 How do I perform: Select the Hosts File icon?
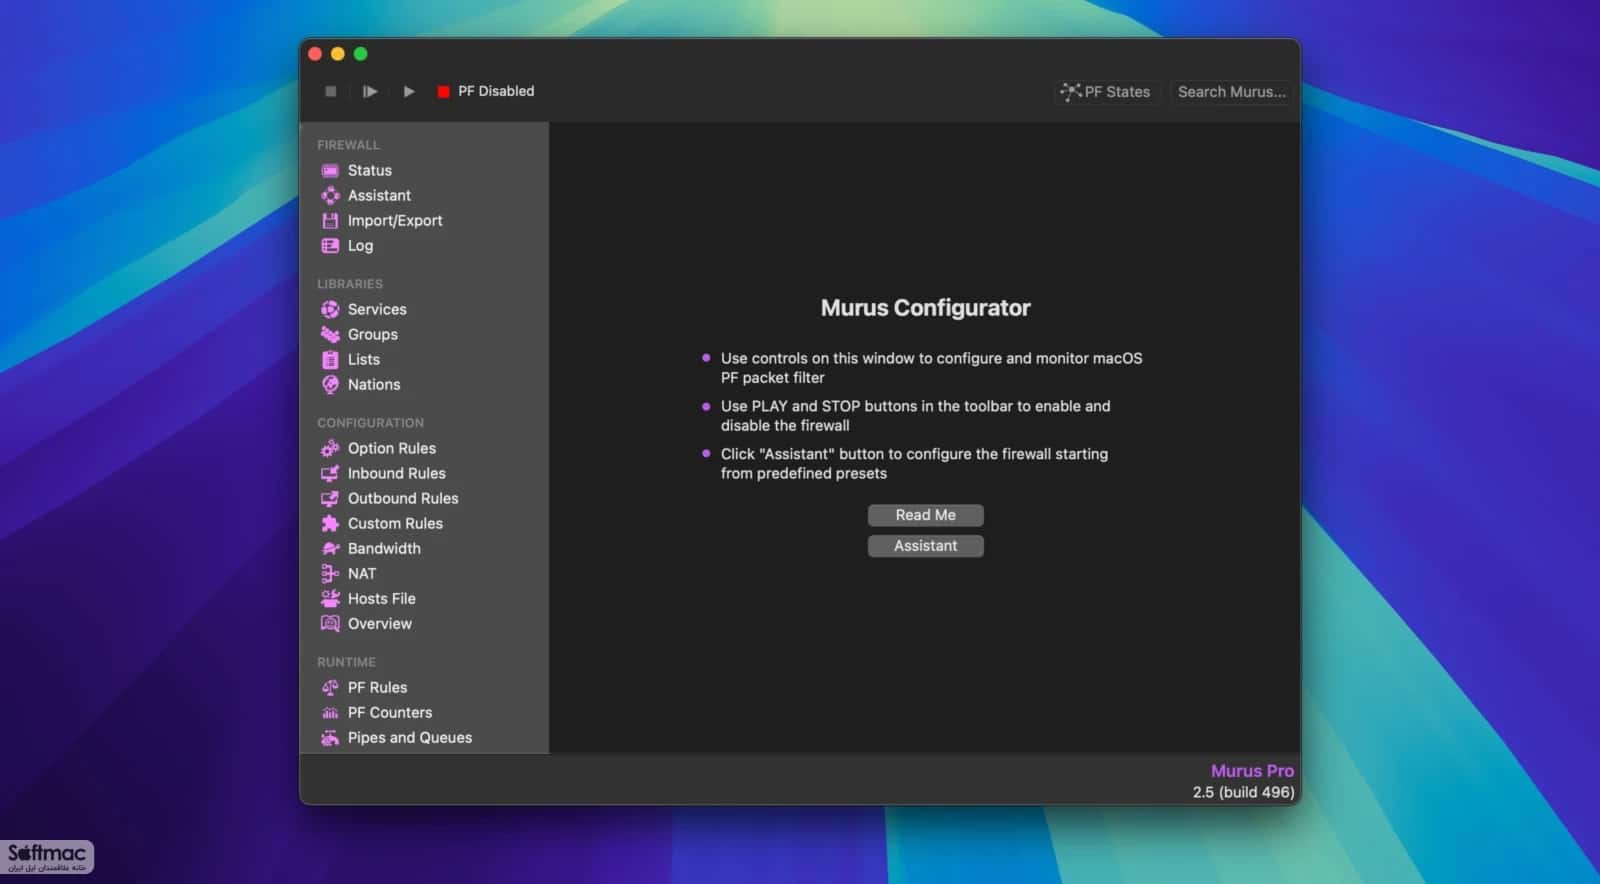(330, 599)
